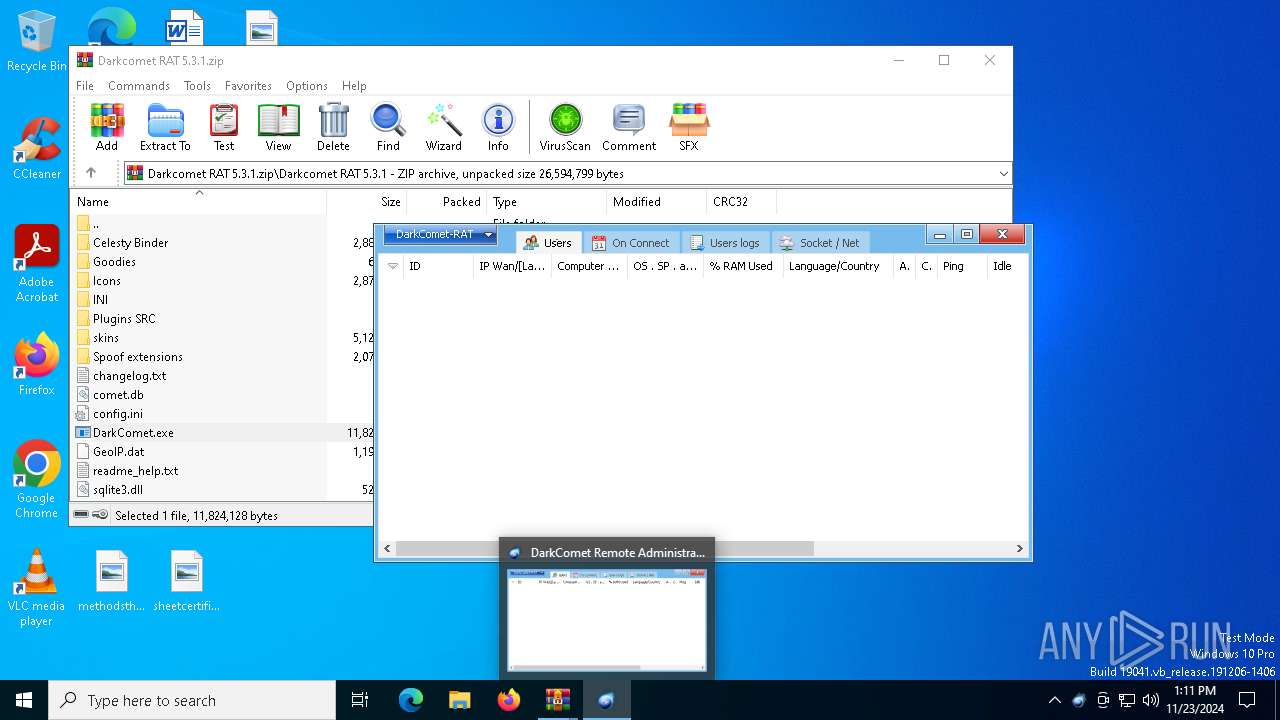Expand the archive path dropdown
Viewport: 1280px width, 720px height.
1003,174
